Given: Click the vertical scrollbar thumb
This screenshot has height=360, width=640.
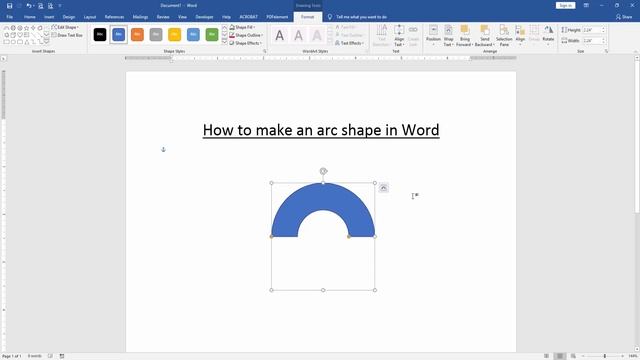Looking at the screenshot, I should [637, 137].
